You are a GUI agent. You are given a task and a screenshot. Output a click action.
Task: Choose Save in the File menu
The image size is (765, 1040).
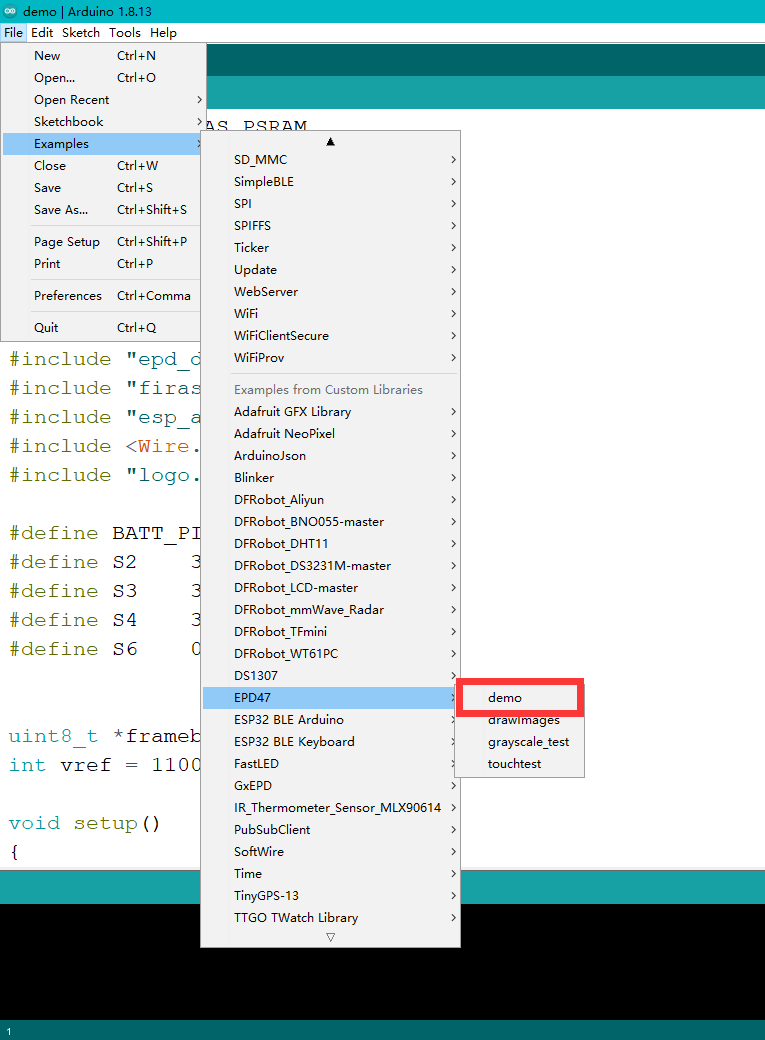click(103, 188)
